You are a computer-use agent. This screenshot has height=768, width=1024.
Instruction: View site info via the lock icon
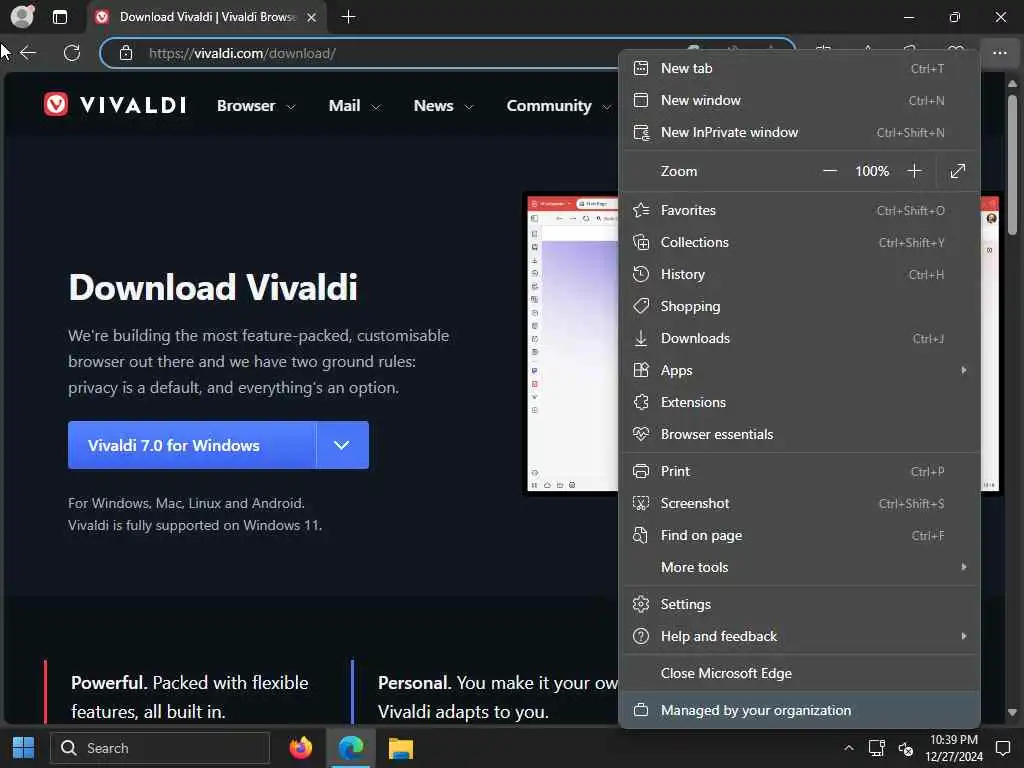126,53
